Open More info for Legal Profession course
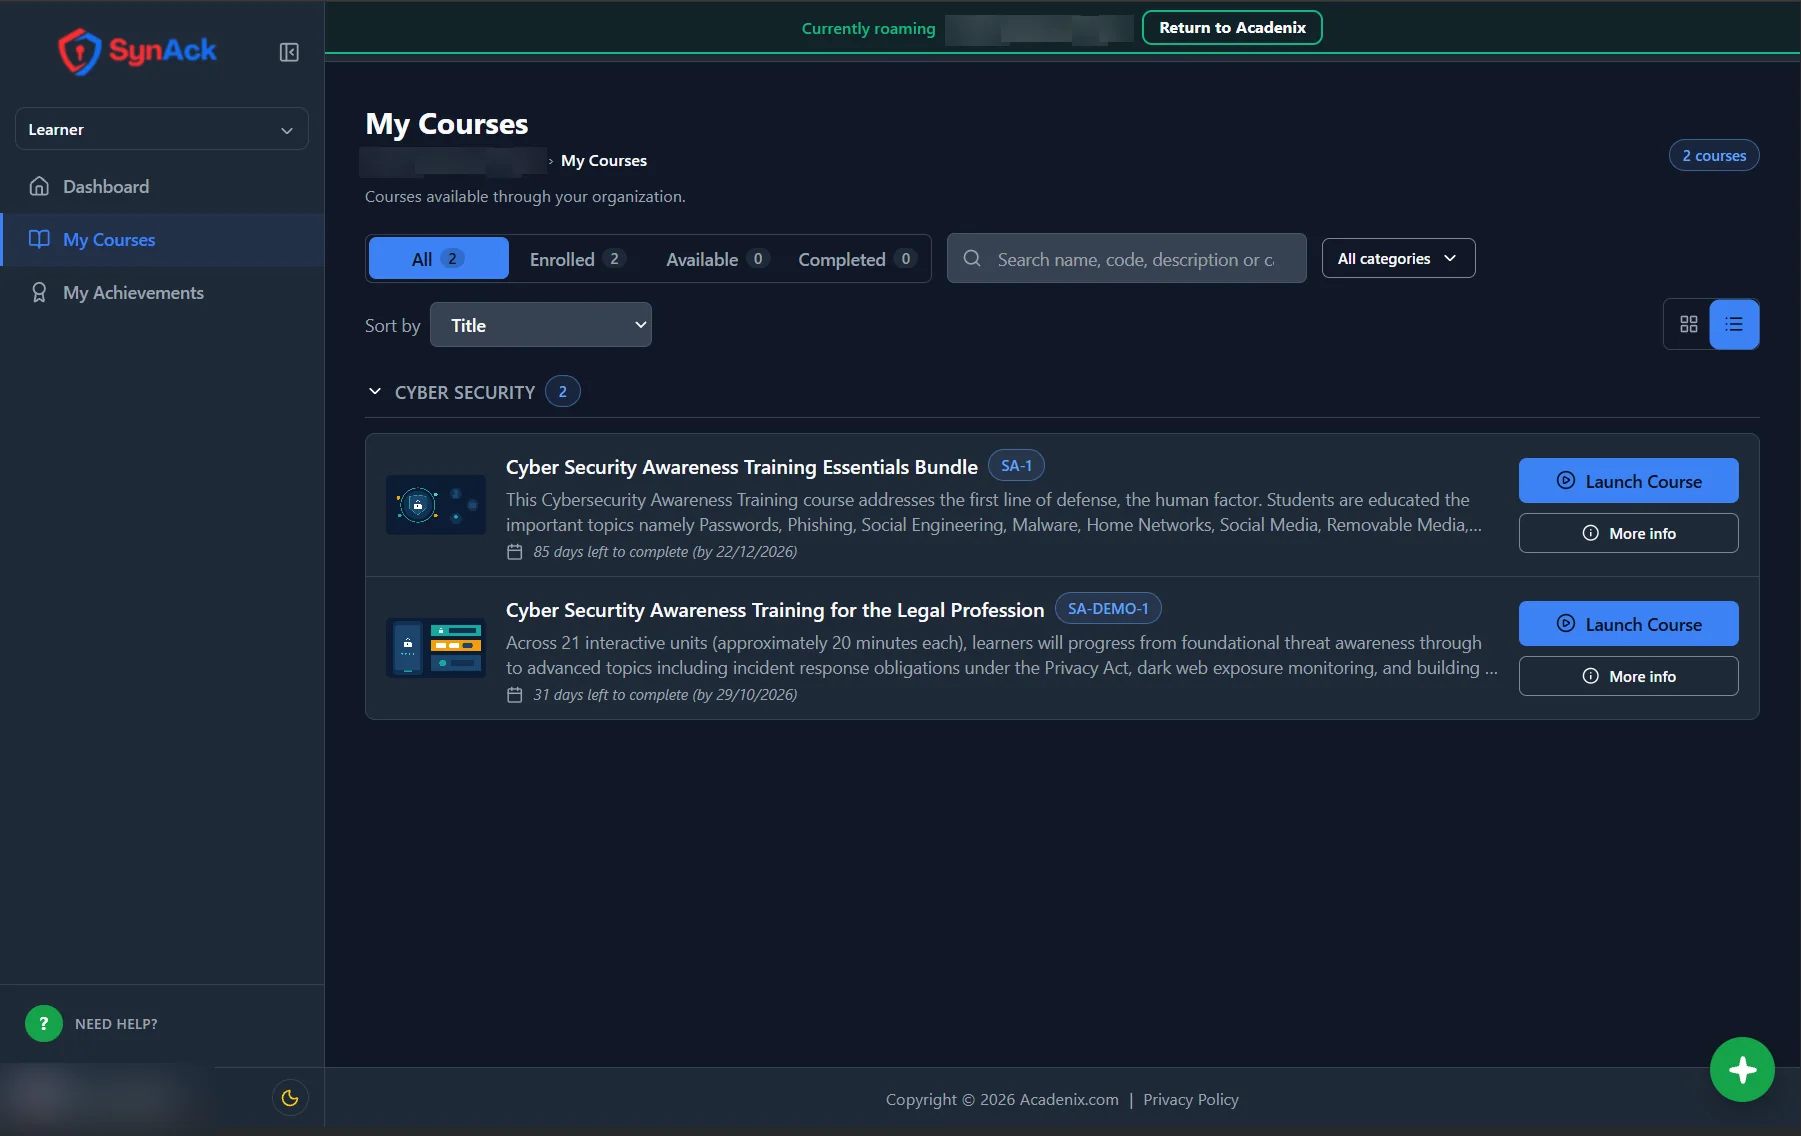Screen dimensions: 1801x1136 [x=1628, y=676]
